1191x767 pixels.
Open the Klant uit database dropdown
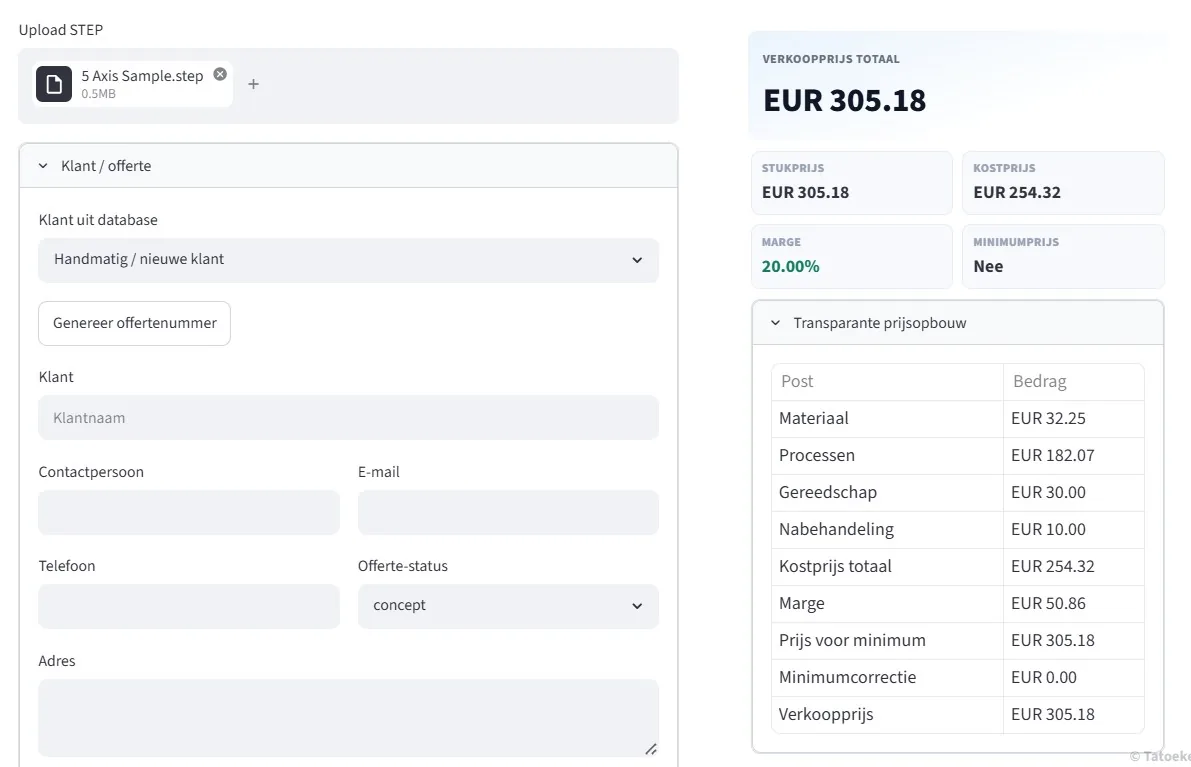point(349,260)
